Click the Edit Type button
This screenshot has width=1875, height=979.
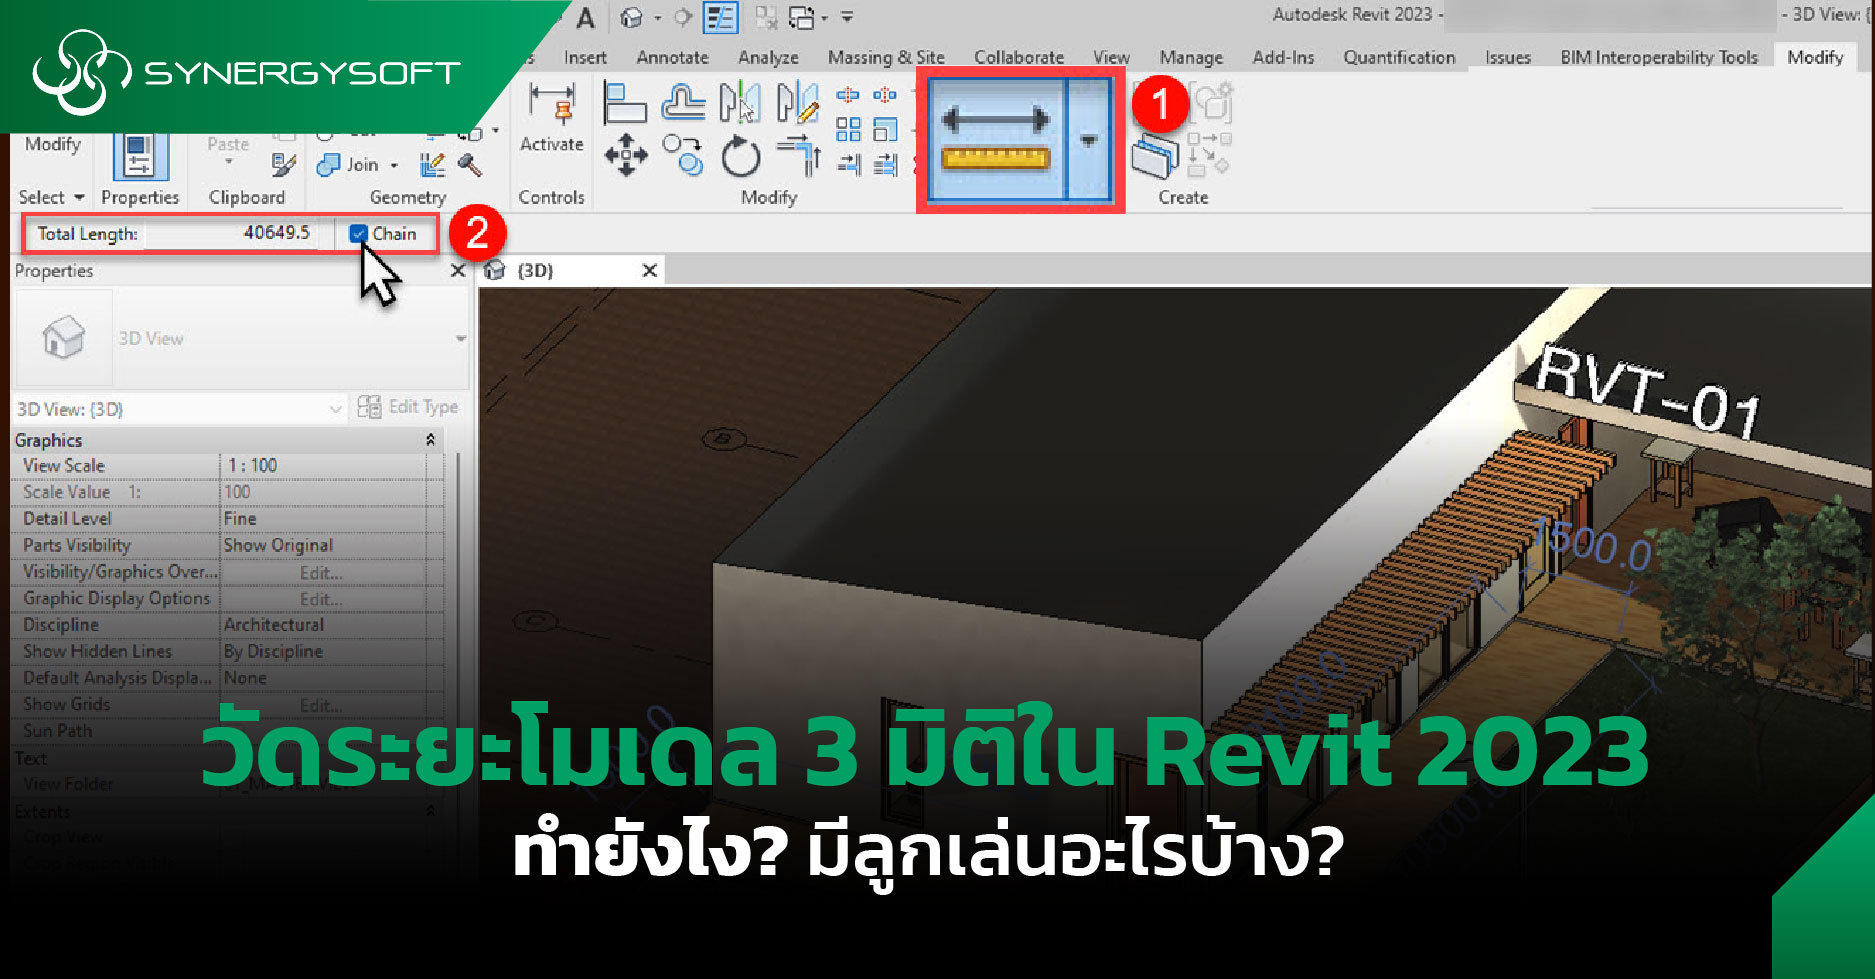(x=408, y=407)
